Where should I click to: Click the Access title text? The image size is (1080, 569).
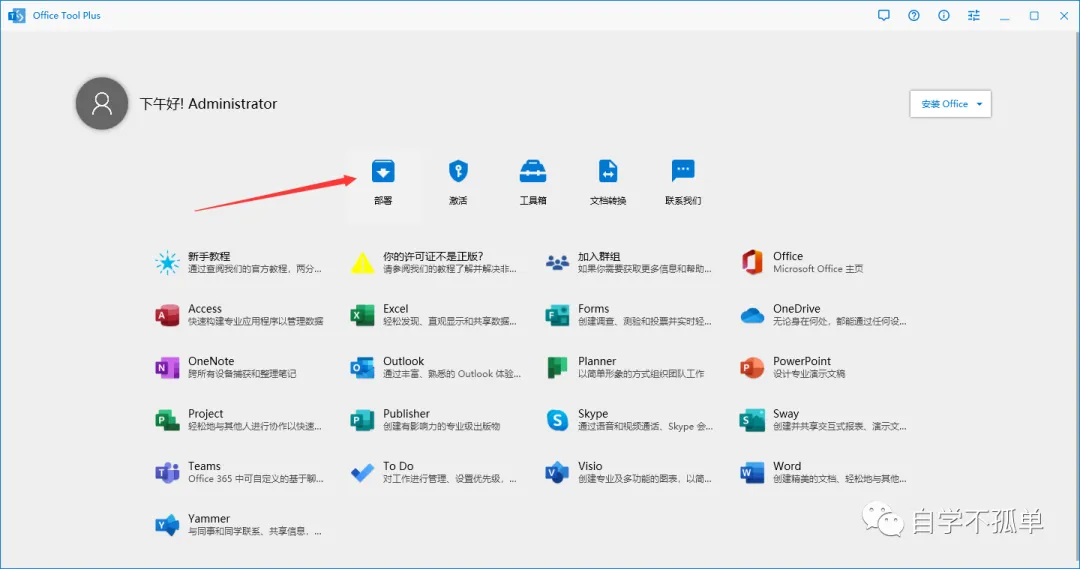point(205,309)
